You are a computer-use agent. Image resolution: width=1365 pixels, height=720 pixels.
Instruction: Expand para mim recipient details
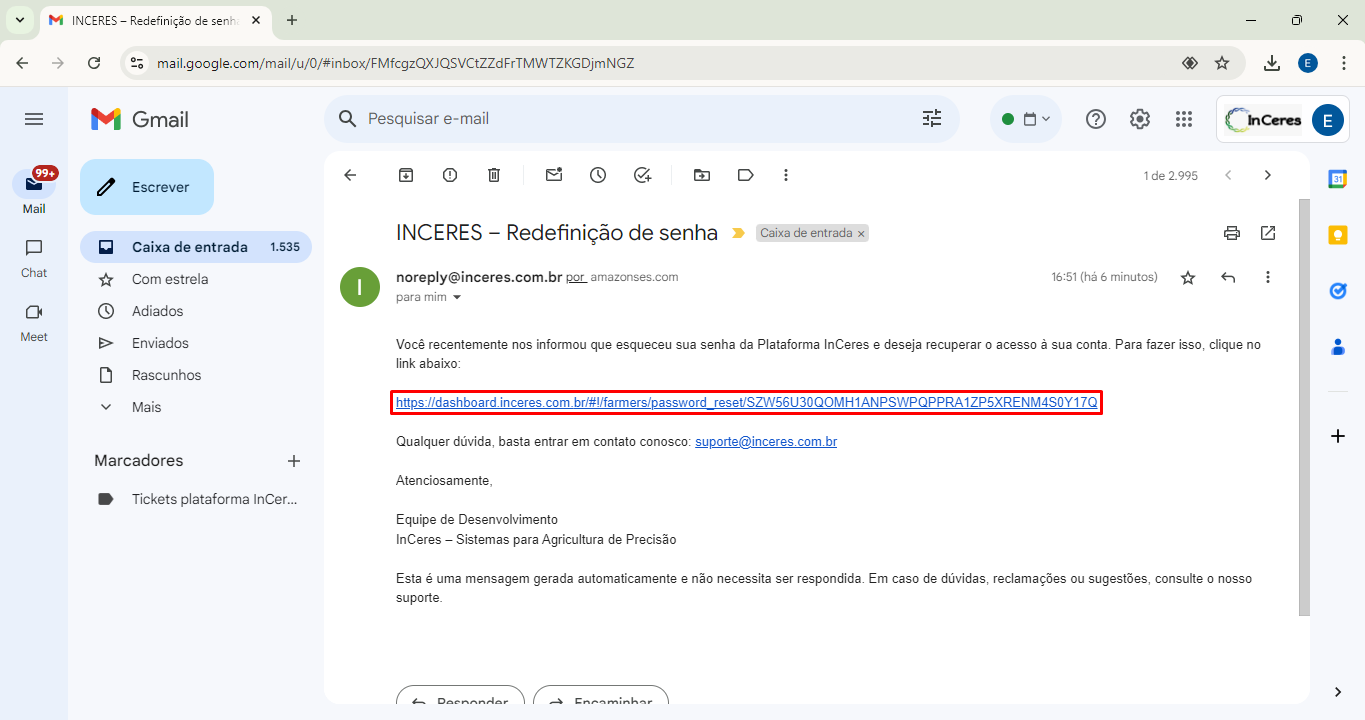457,297
